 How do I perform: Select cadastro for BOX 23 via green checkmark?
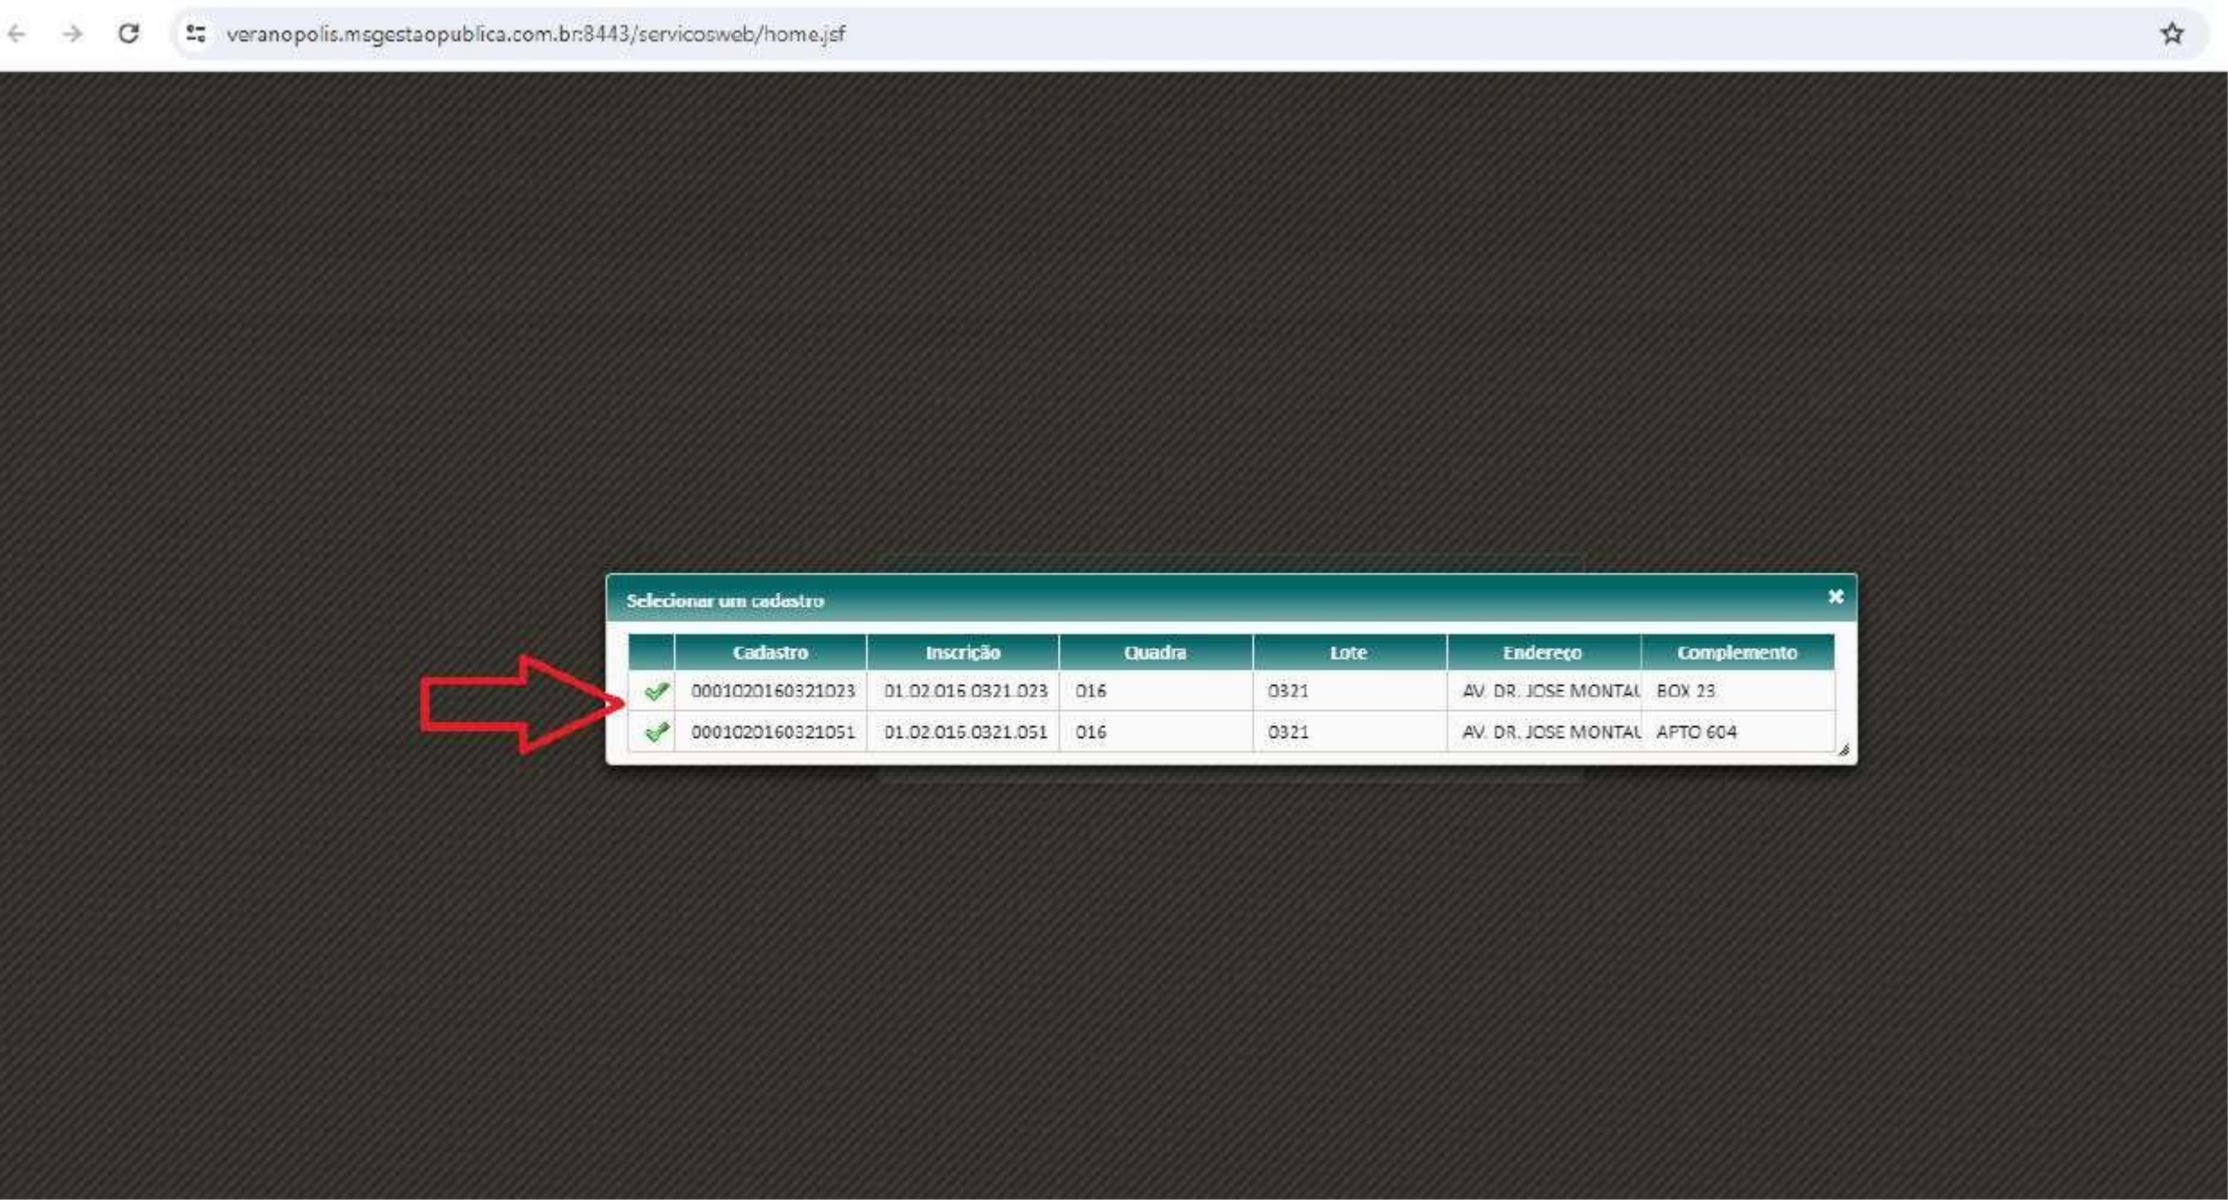pos(656,691)
